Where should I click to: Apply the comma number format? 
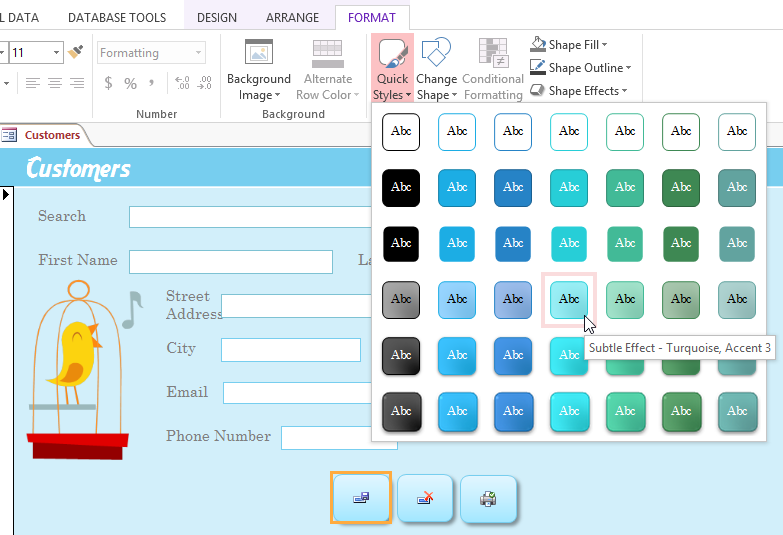coord(151,83)
